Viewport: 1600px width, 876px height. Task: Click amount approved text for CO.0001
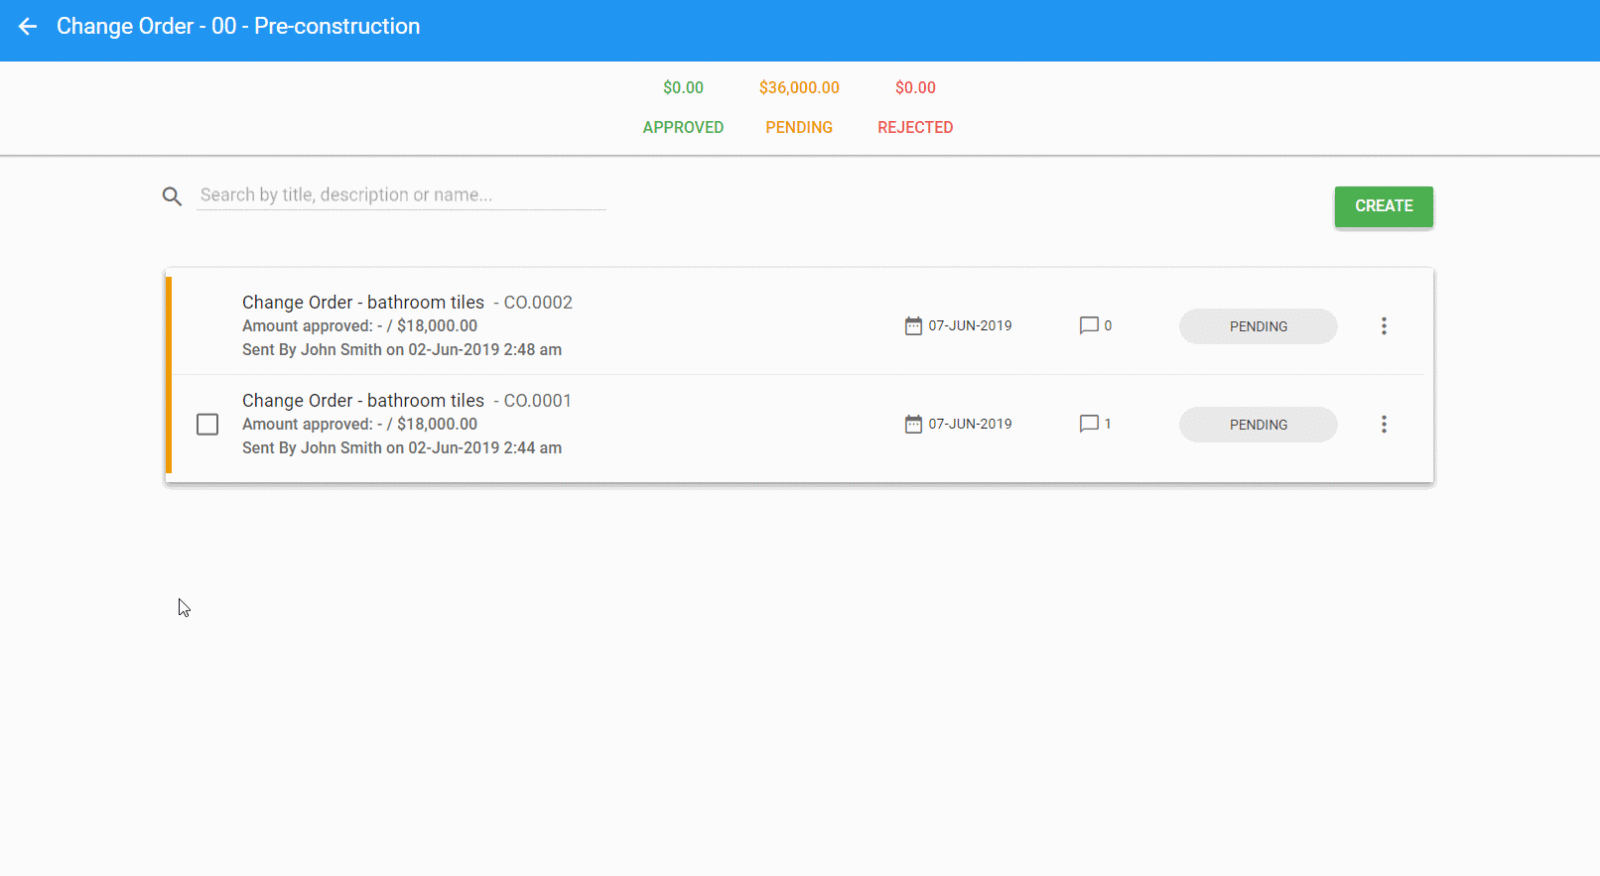(x=360, y=424)
